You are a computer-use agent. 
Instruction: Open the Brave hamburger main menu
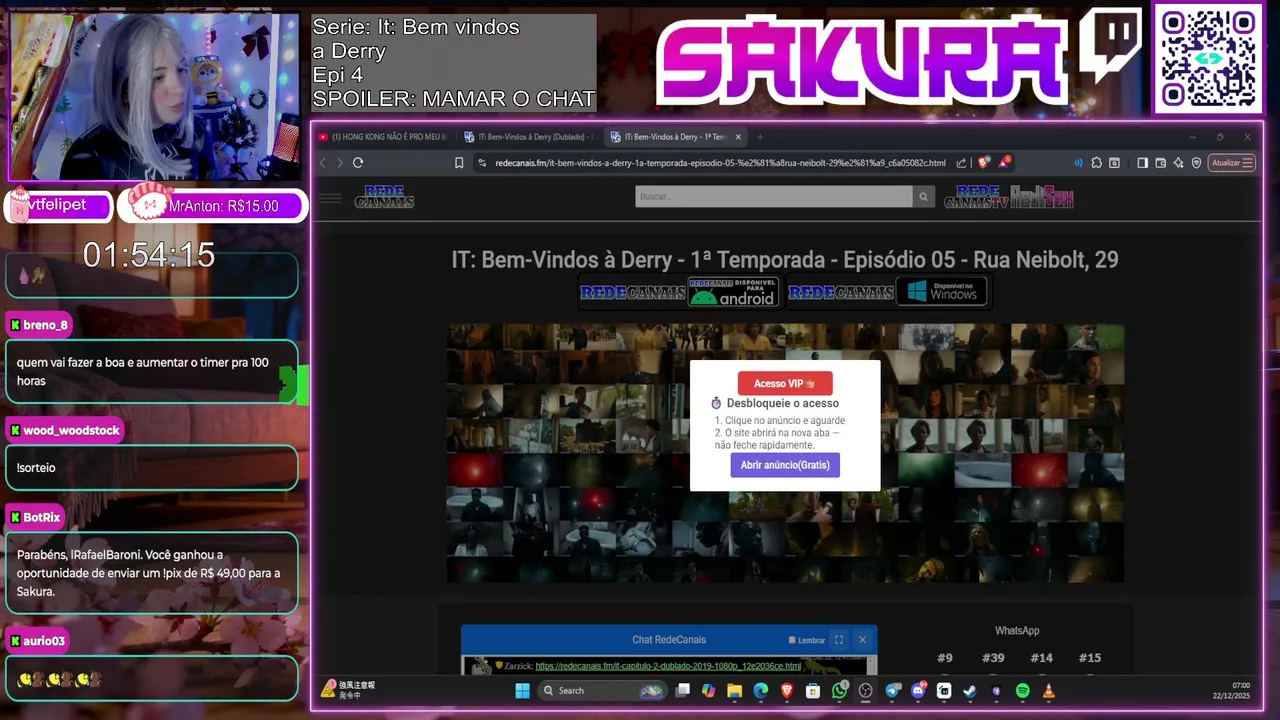(x=1247, y=163)
